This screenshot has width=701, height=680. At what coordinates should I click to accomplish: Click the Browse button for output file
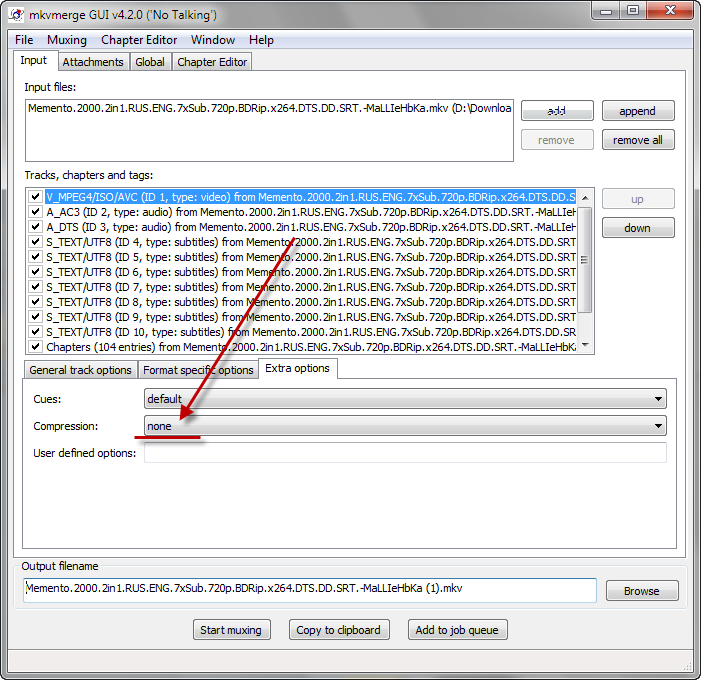[x=641, y=591]
